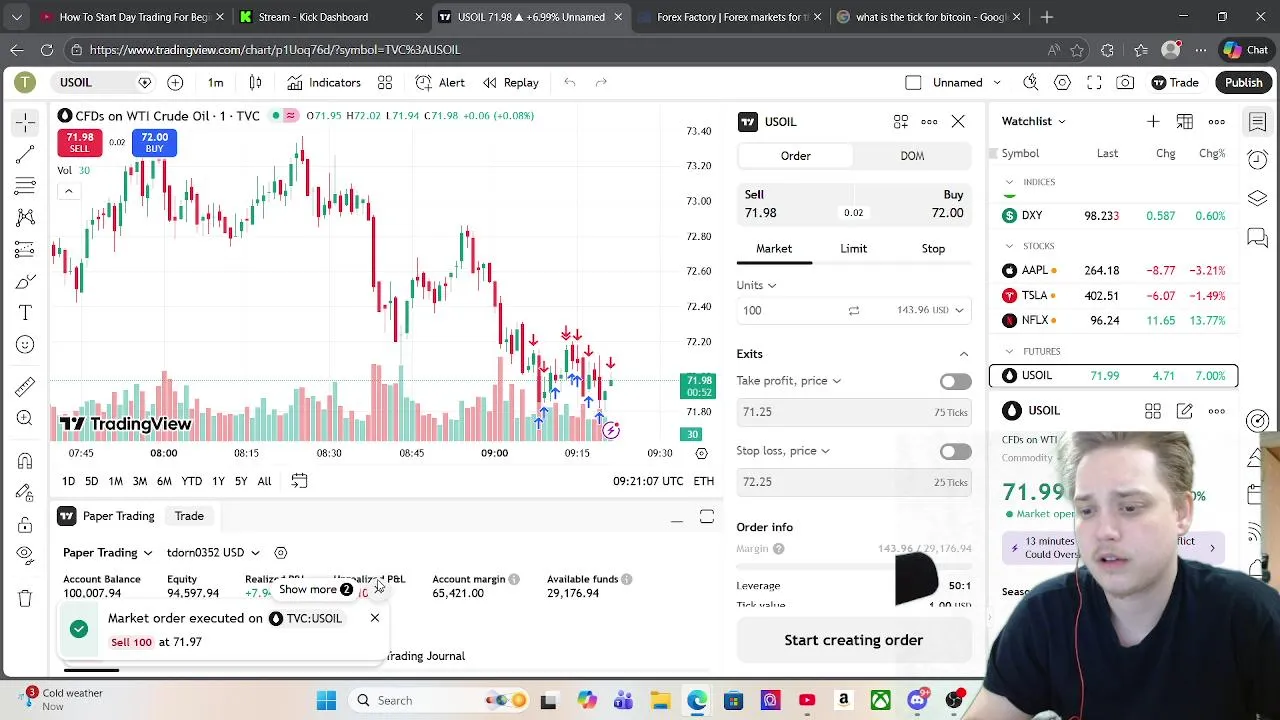Select the Limit order tab

pyautogui.click(x=853, y=249)
